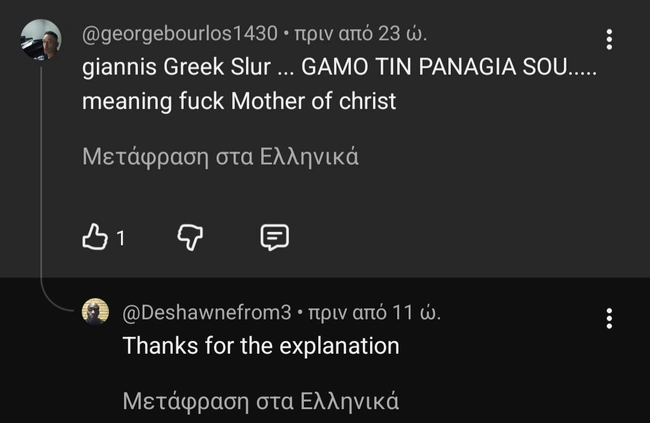This screenshot has height=423, width=650.
Task: Open the three-dot menu for georgebourlos1430's comment
Action: click(x=610, y=40)
